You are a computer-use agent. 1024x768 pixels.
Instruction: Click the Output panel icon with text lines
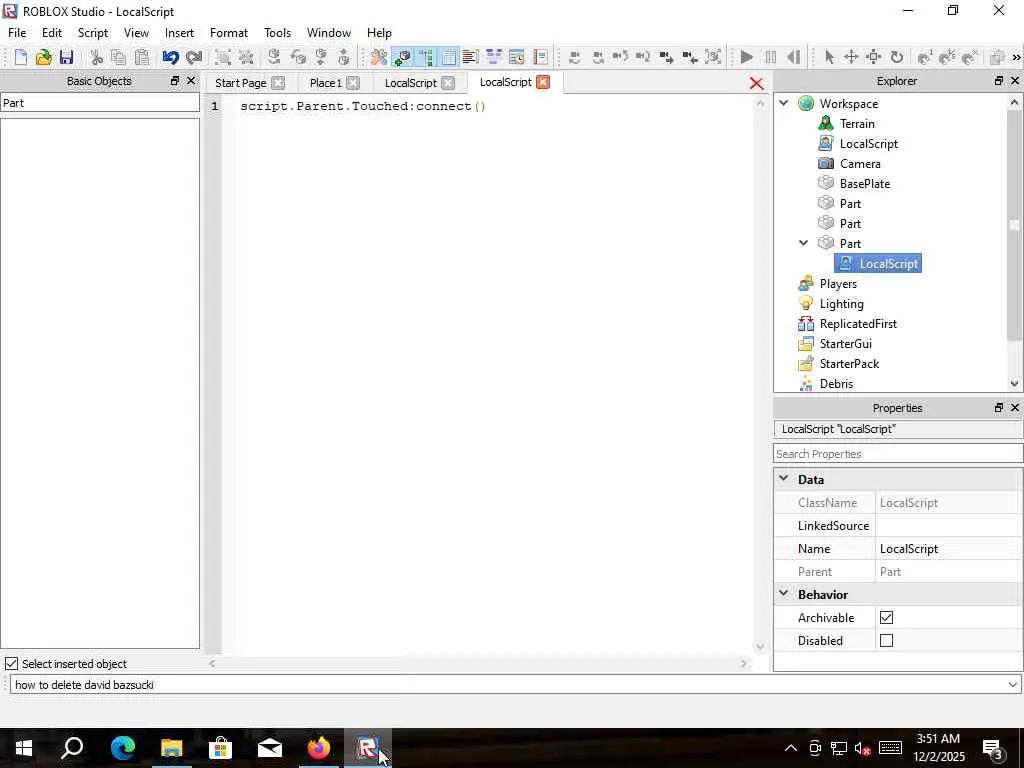(x=470, y=57)
